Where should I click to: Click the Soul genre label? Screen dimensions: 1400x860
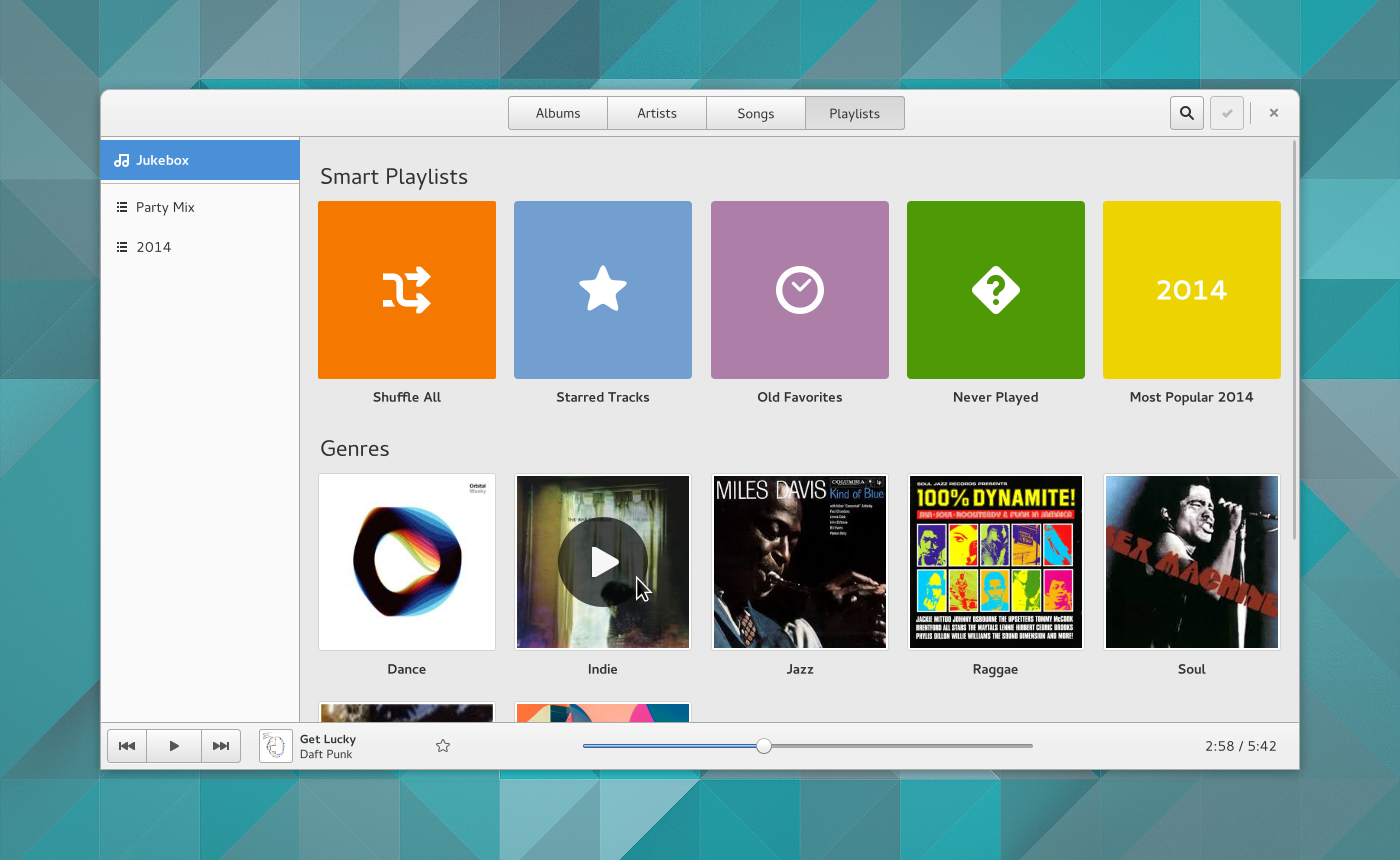[x=1192, y=669]
